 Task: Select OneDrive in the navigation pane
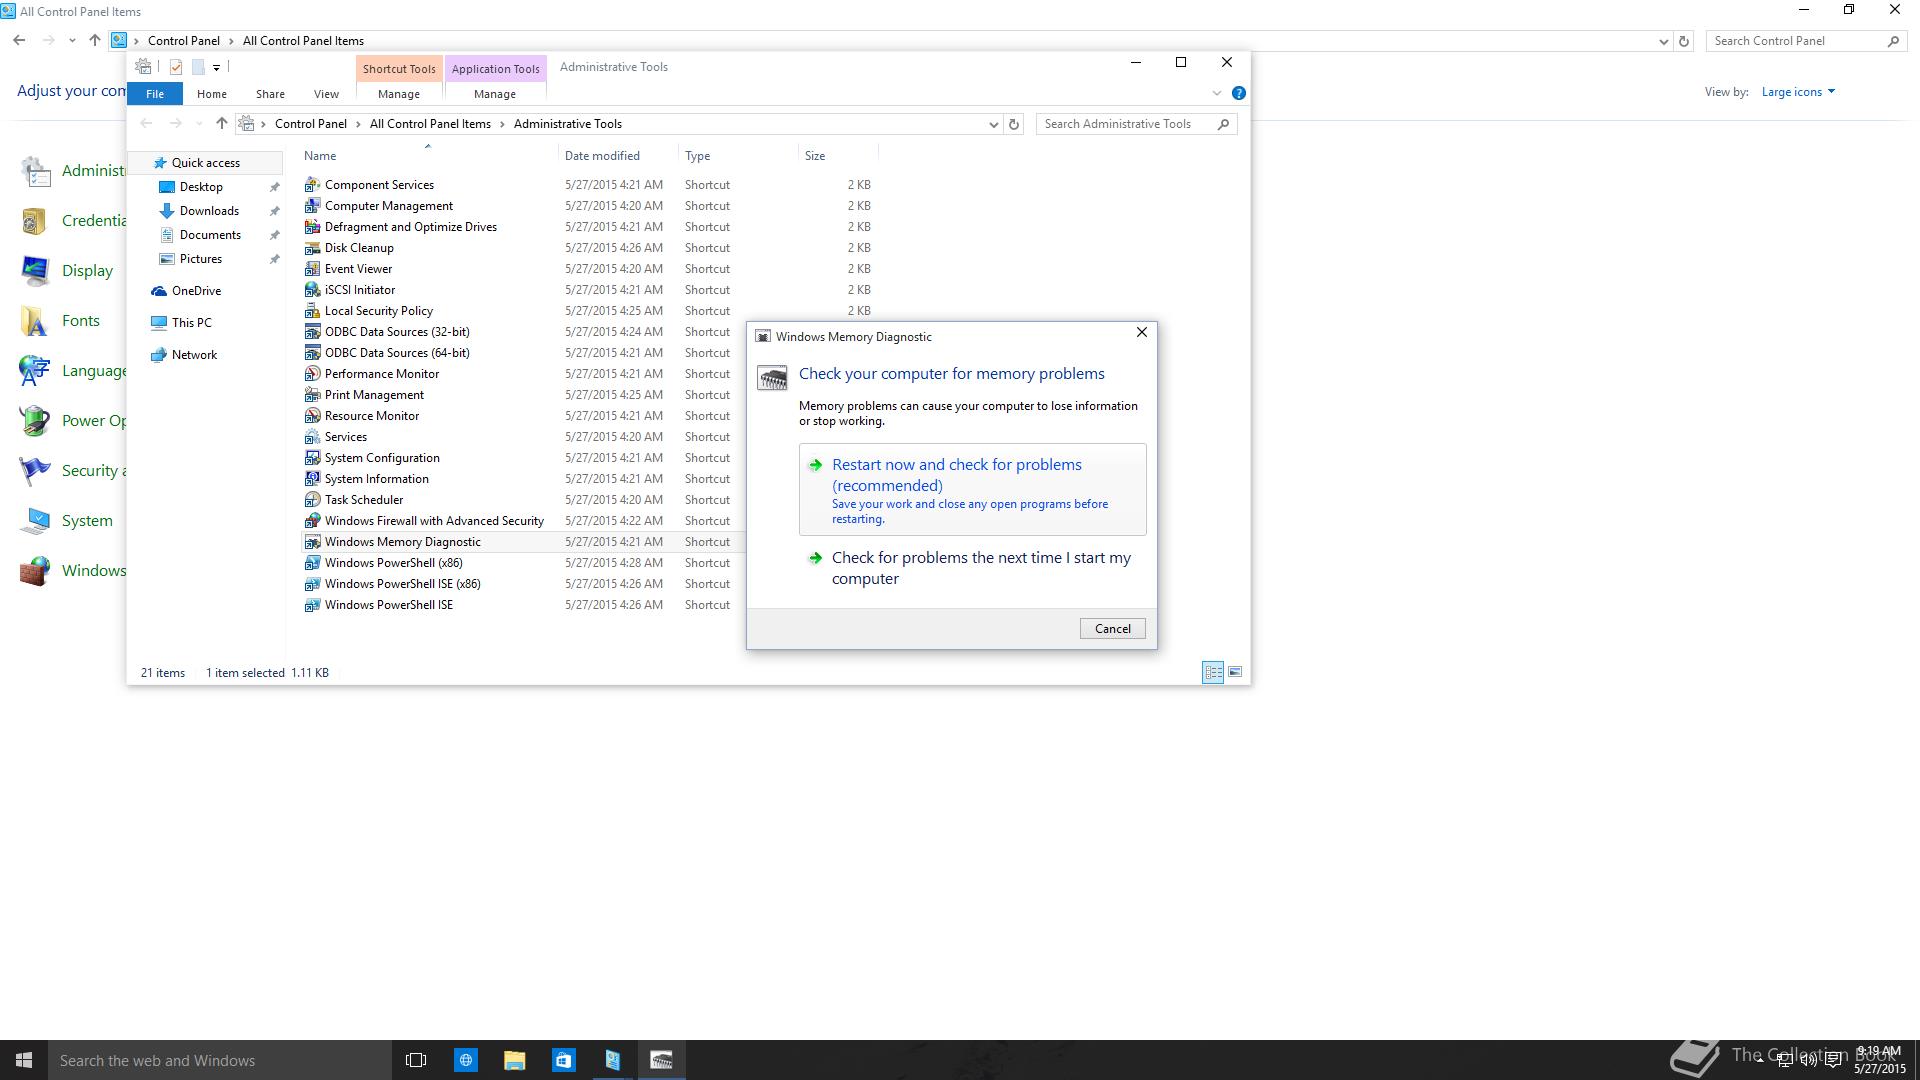tap(196, 291)
